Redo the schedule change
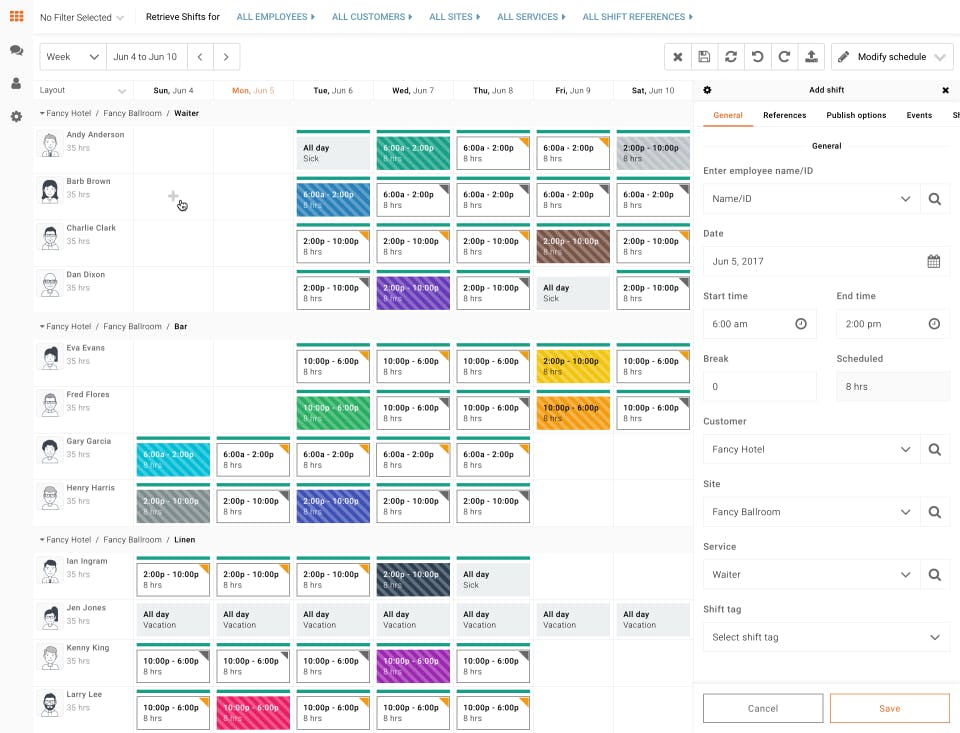Screen dimensions: 960x733 coord(784,57)
